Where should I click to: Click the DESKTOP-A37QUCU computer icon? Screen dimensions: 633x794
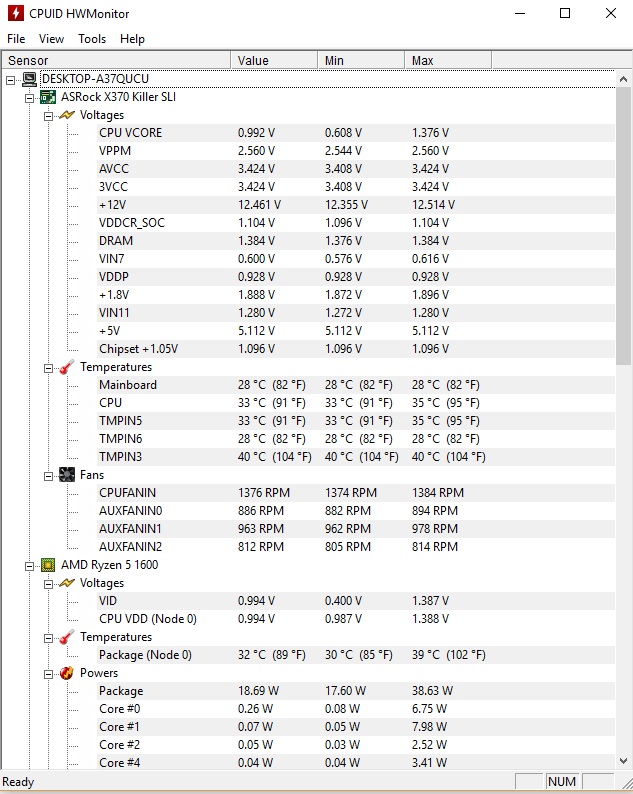click(x=29, y=79)
